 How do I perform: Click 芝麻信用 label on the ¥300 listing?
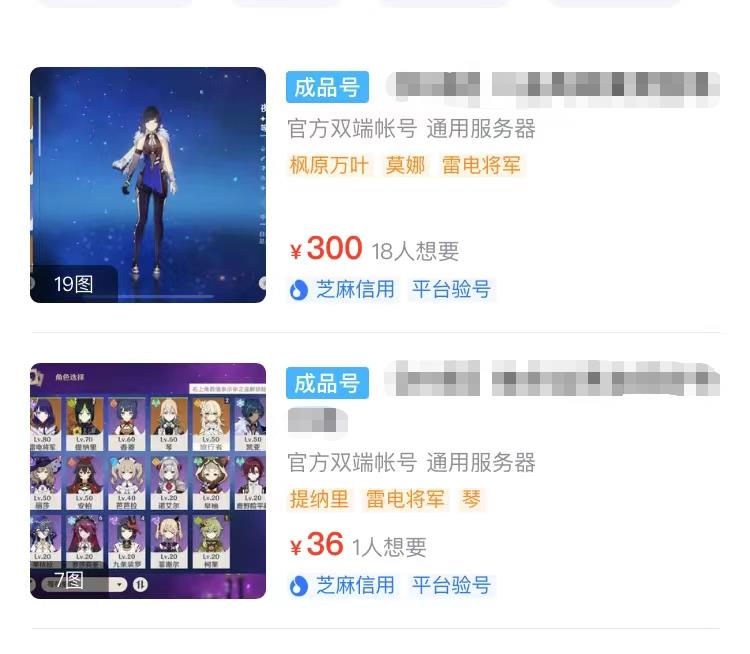[355, 290]
